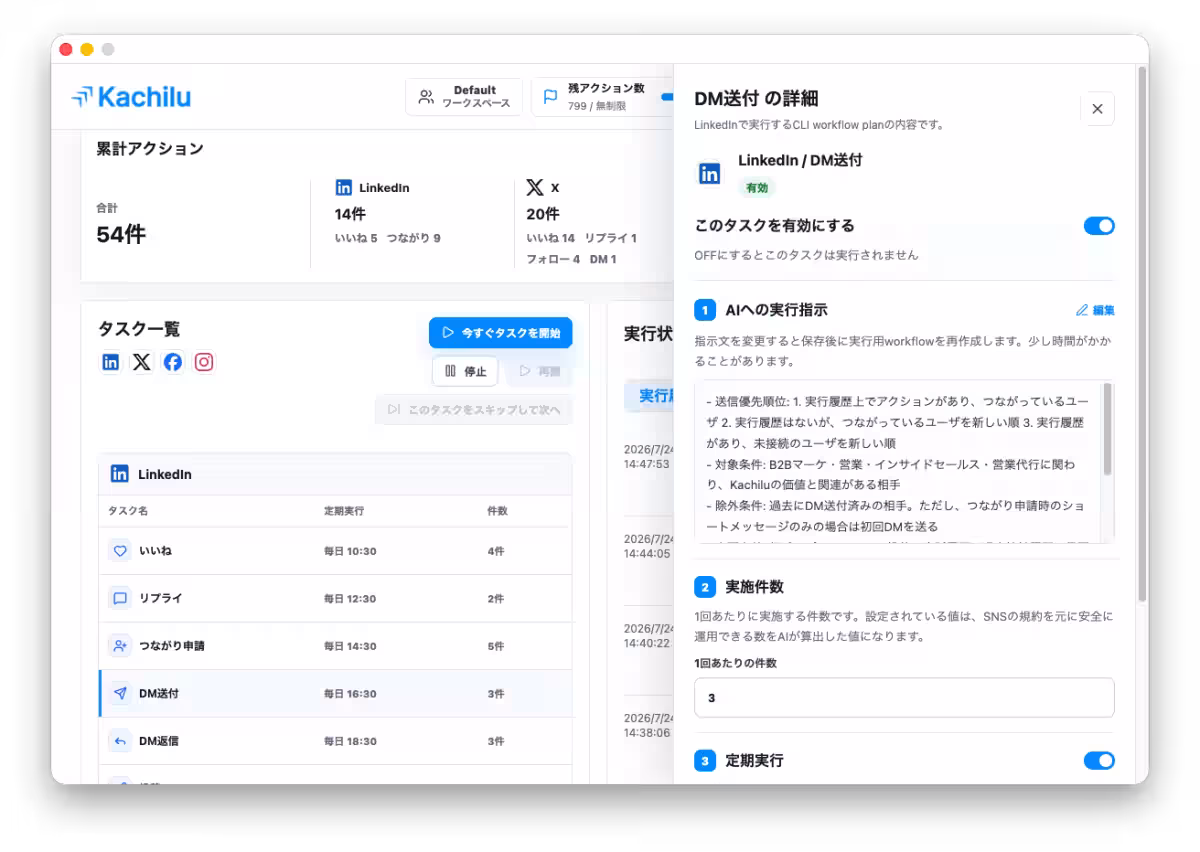Click the 今すぐタスクを開始 button

pyautogui.click(x=501, y=333)
